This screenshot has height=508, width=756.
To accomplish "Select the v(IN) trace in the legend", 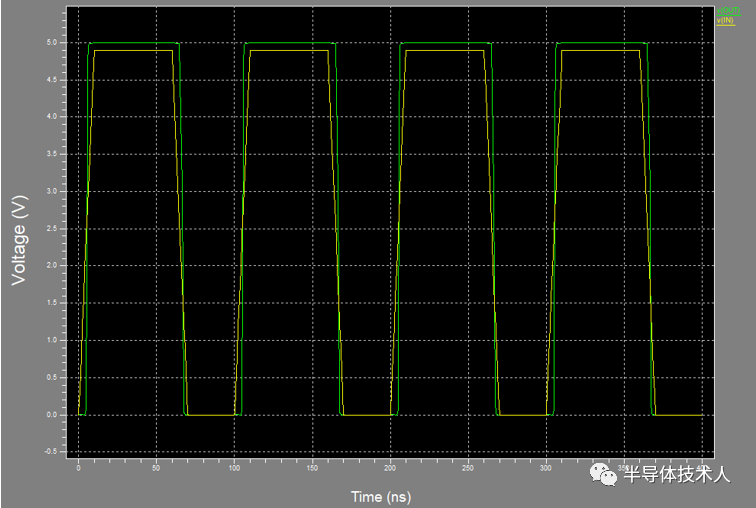I will click(725, 20).
